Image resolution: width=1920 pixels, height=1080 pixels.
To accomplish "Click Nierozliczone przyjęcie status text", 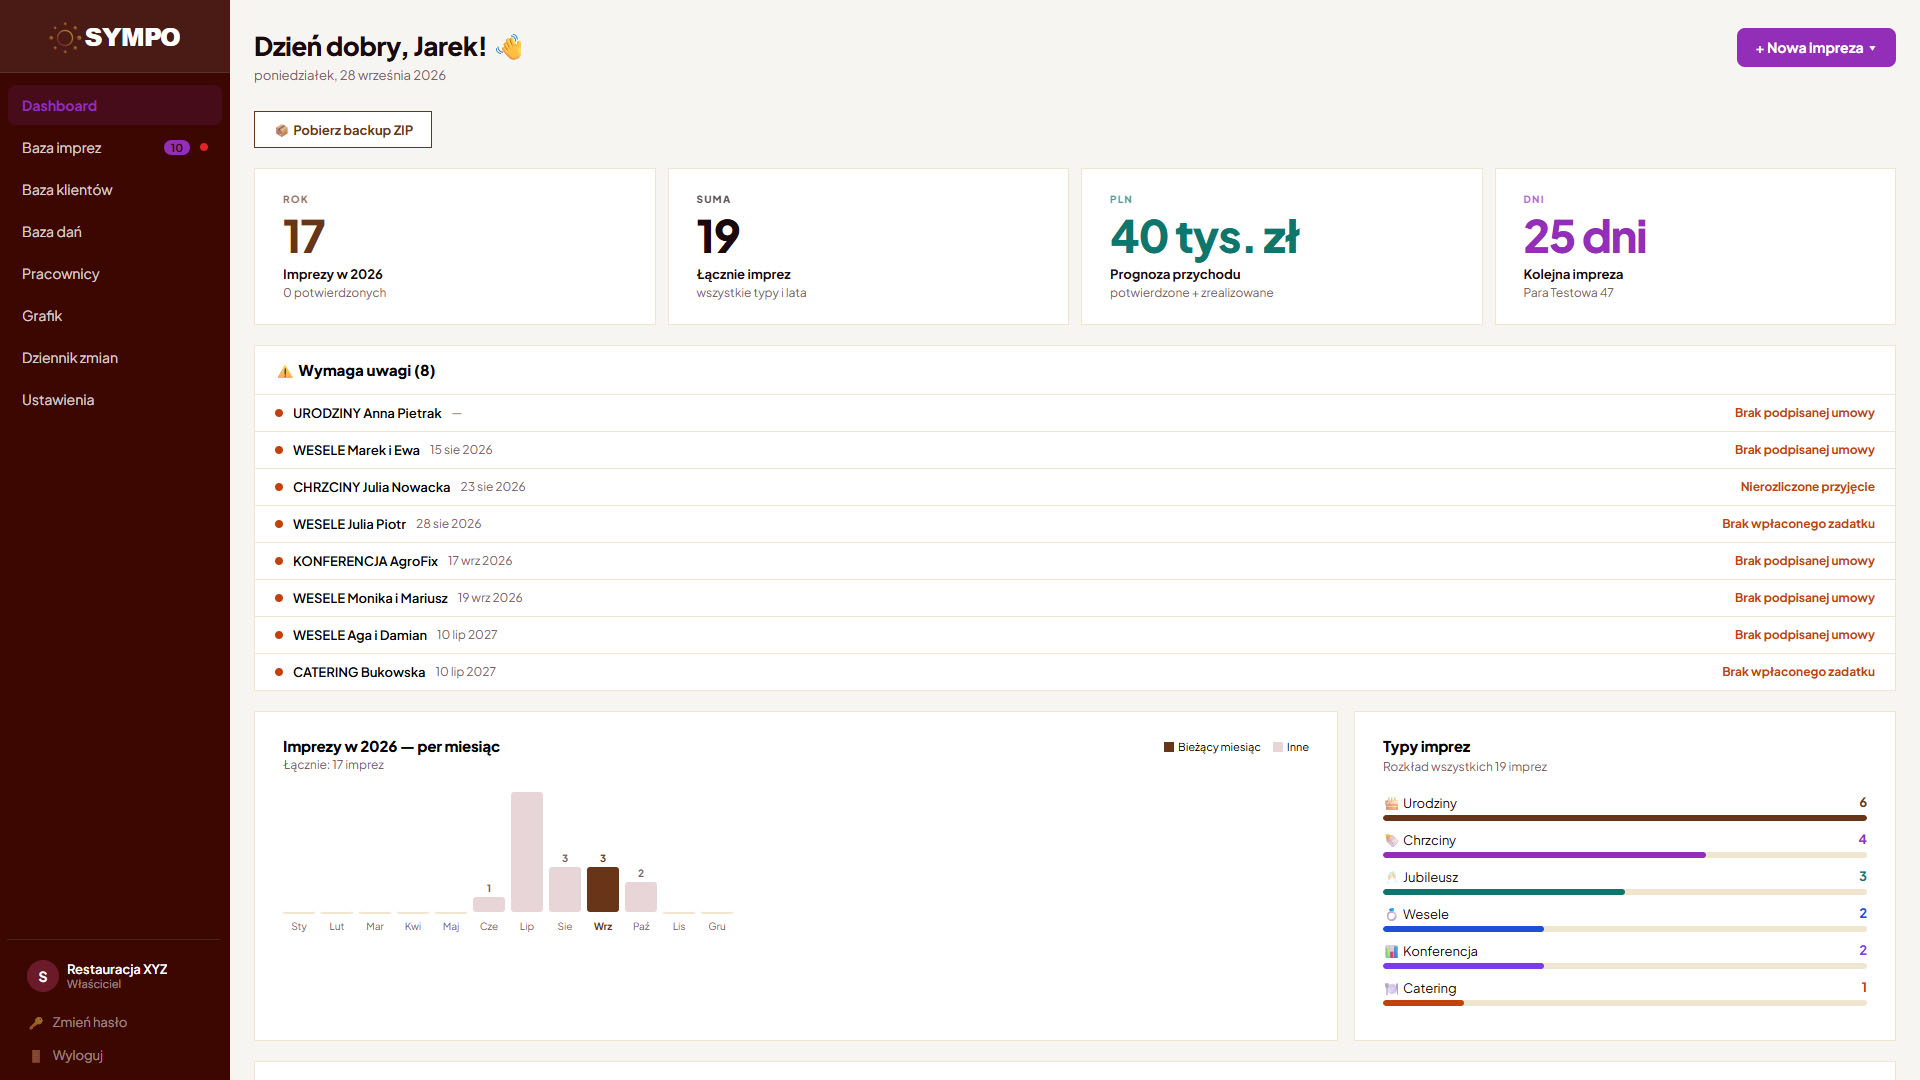I will pos(1807,487).
